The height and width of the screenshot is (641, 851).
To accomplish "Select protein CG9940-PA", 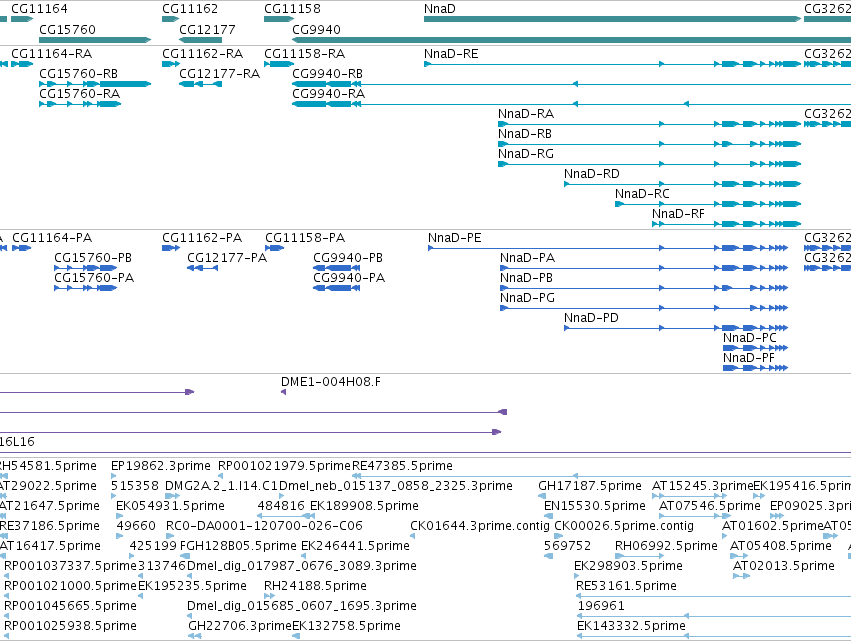I will (x=349, y=278).
